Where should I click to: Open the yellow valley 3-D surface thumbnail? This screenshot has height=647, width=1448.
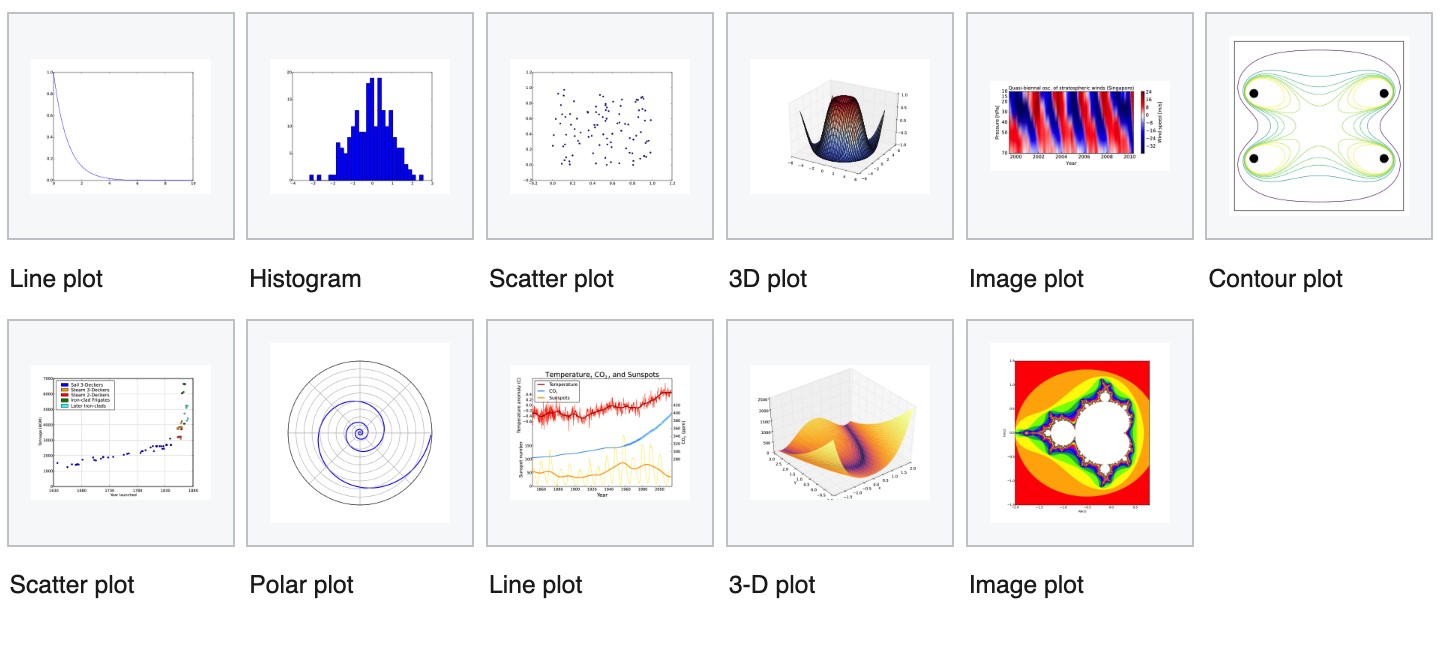[x=840, y=433]
